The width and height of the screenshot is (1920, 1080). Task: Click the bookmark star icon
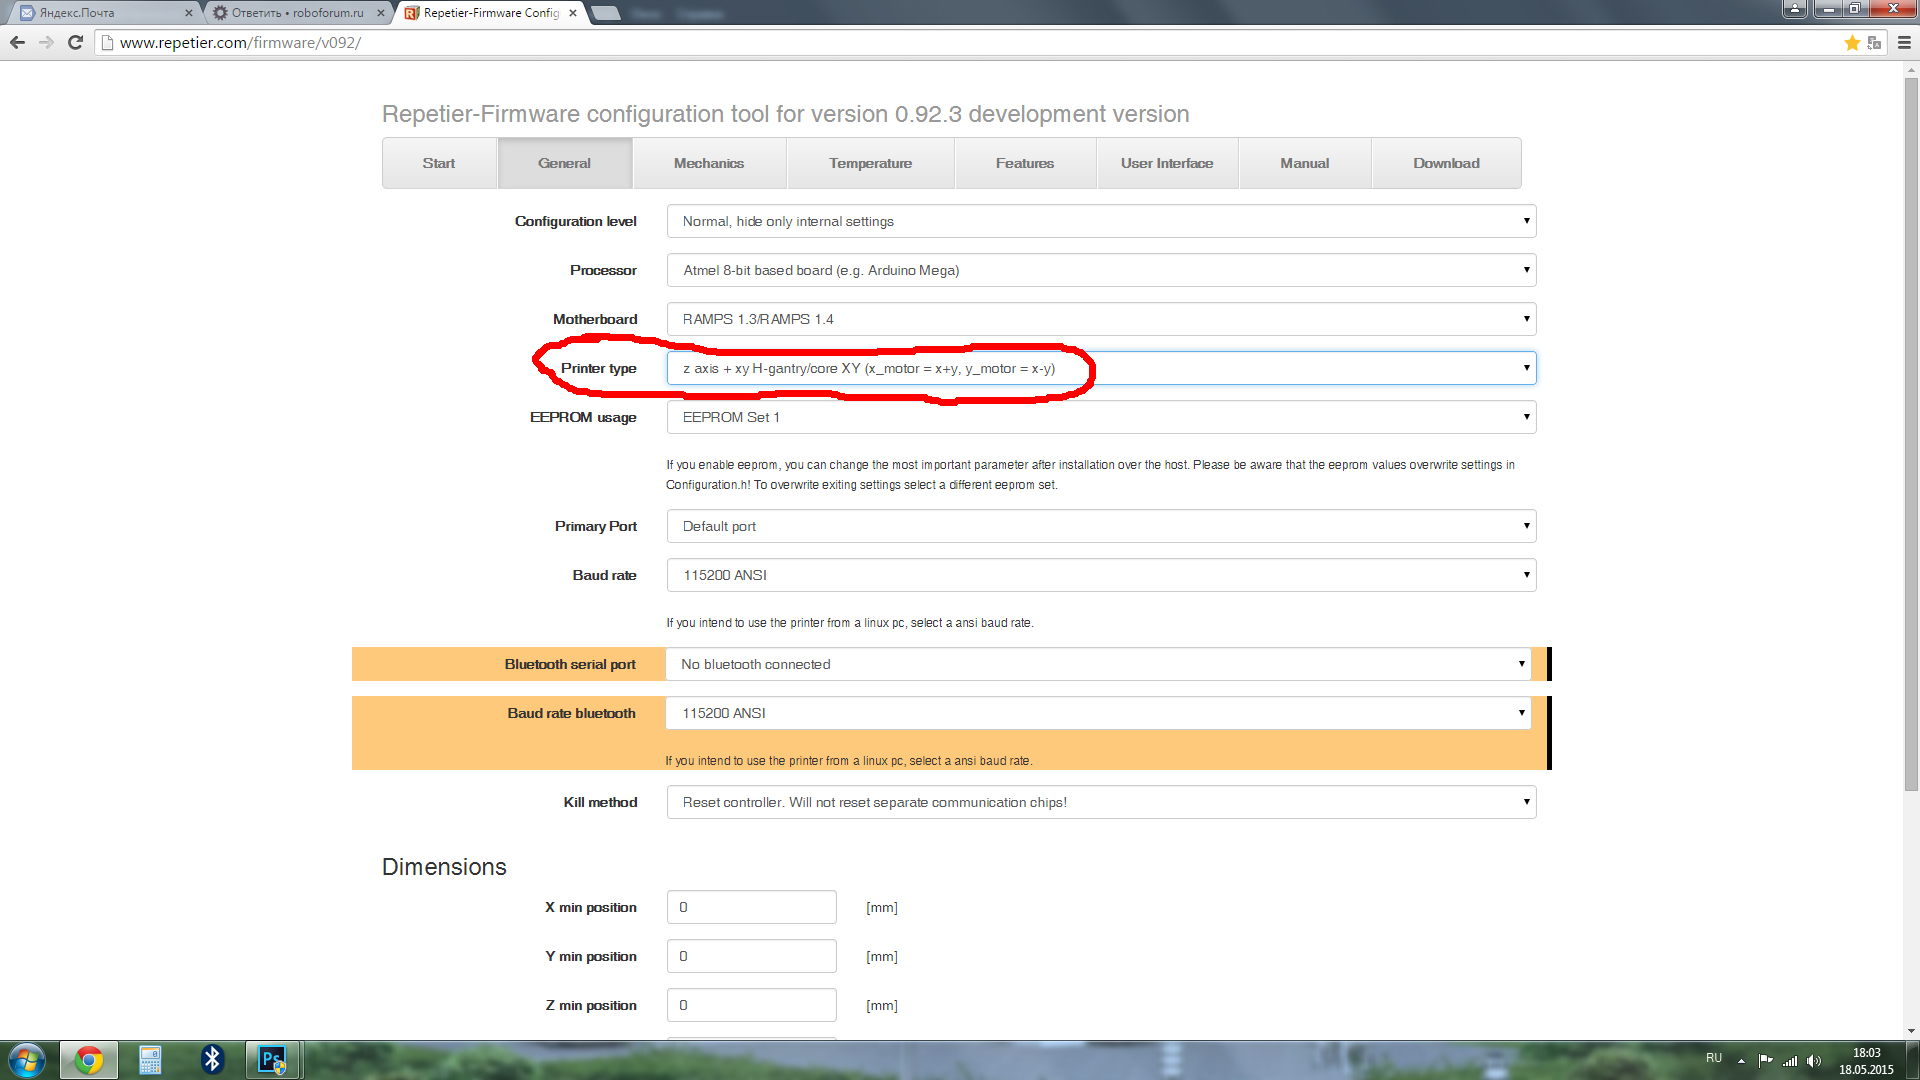click(1851, 42)
